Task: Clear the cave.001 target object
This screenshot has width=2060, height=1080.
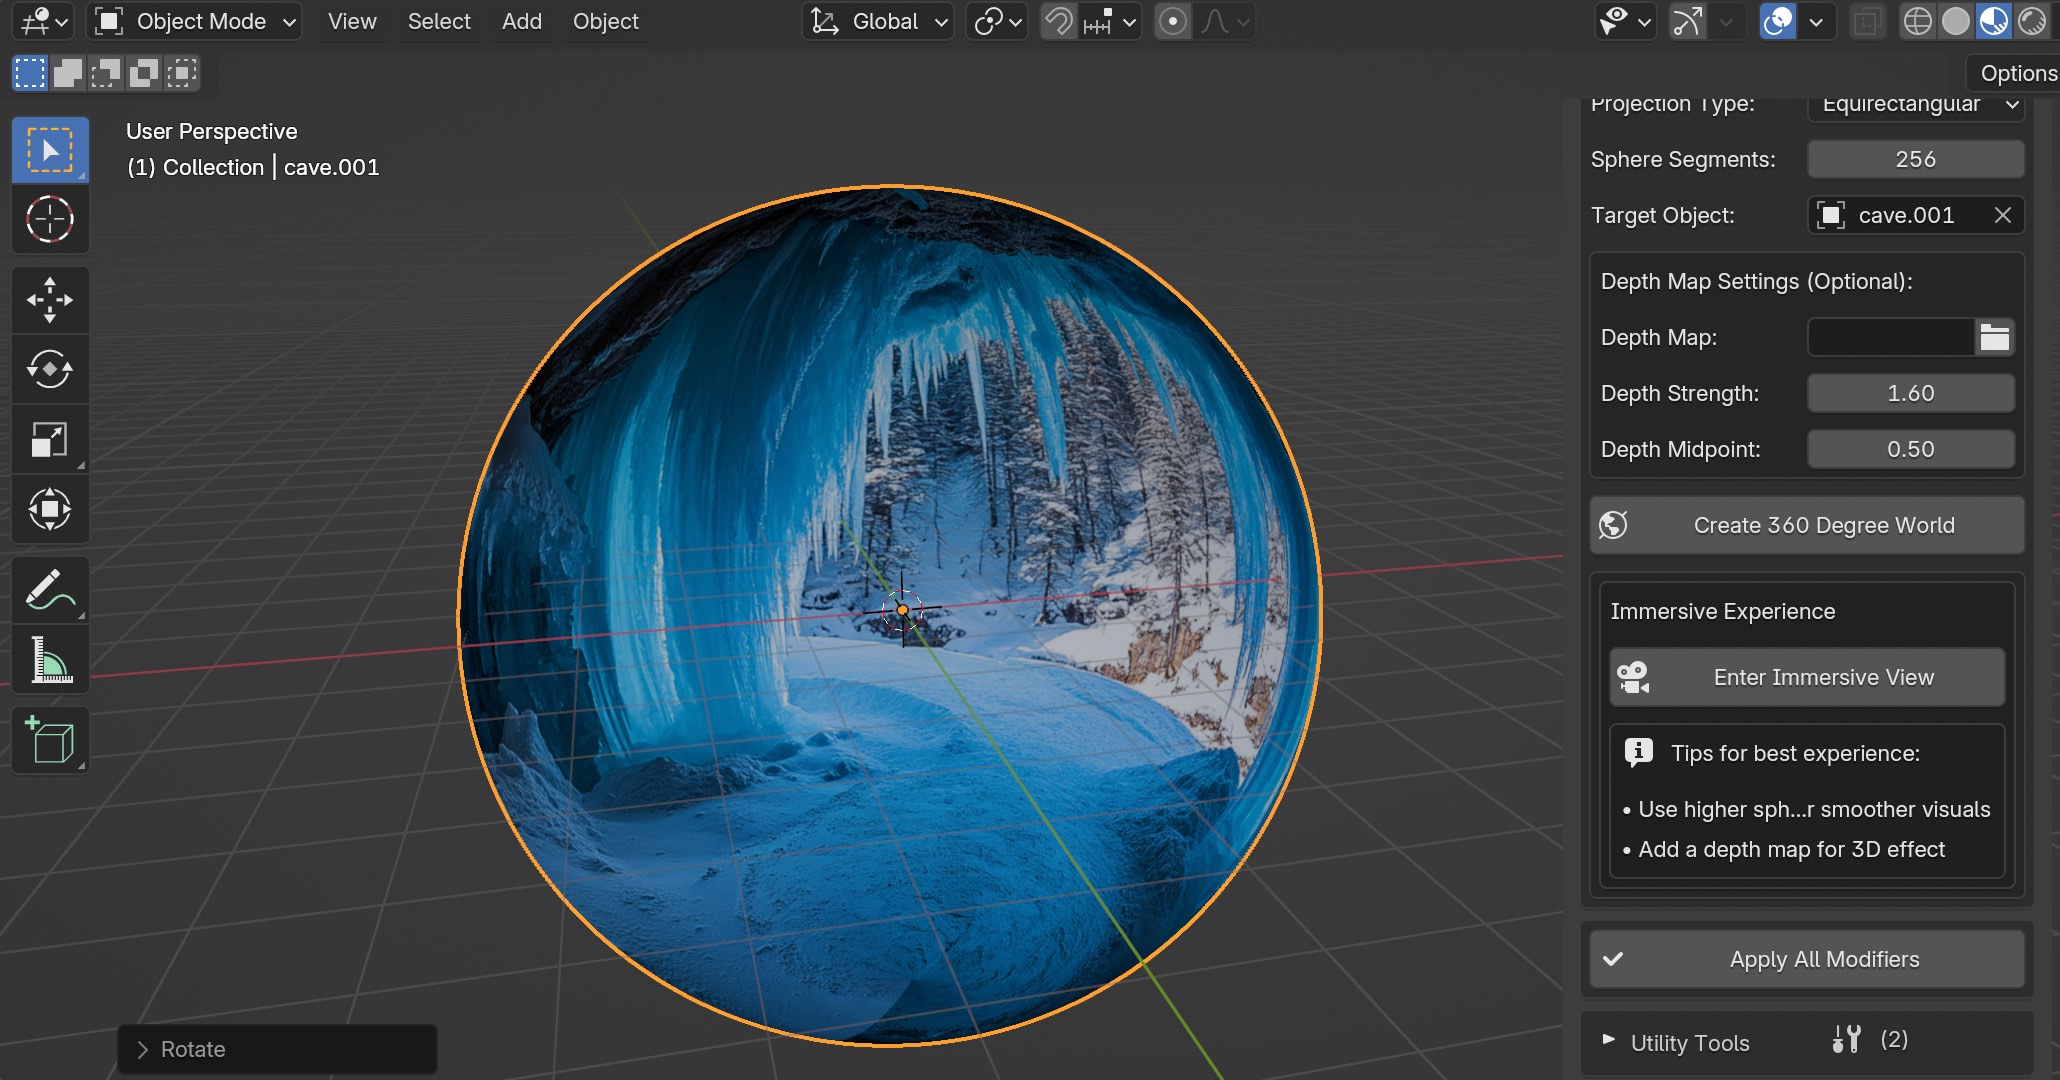Action: tap(2002, 215)
